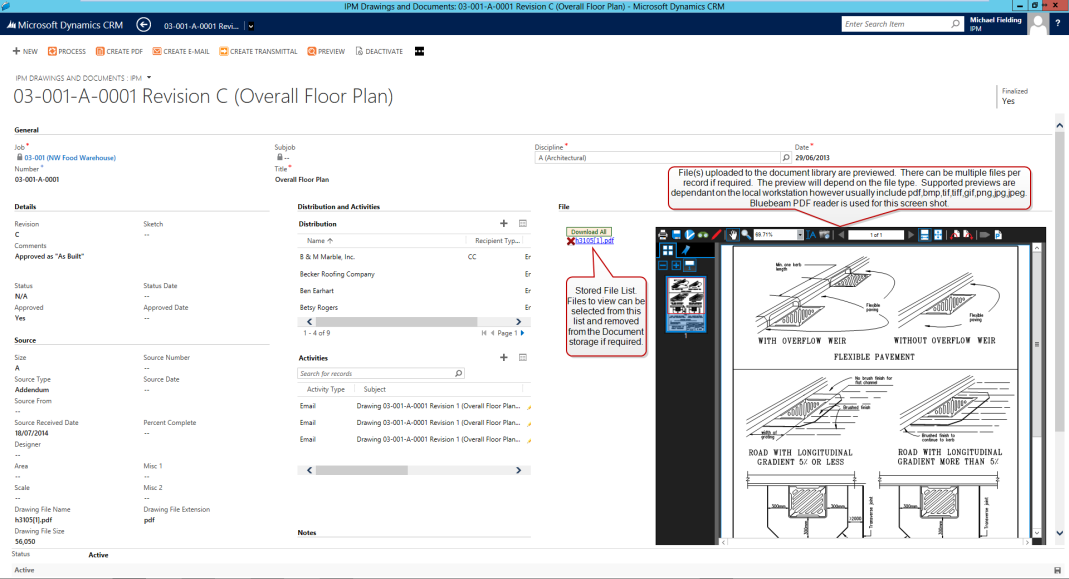The image size is (1069, 579).
Task: Click the Create PDF command
Action: tap(118, 51)
